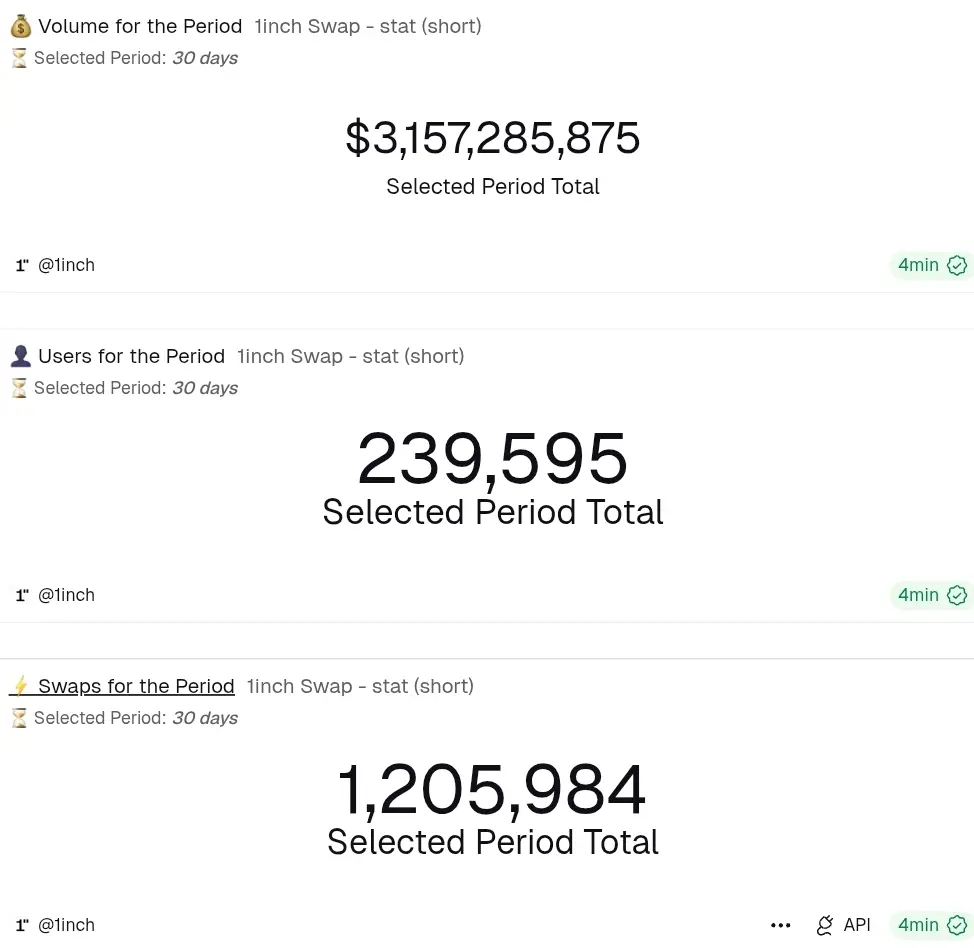Open the 1inch Swap query link in the Volume panel

[x=368, y=27]
